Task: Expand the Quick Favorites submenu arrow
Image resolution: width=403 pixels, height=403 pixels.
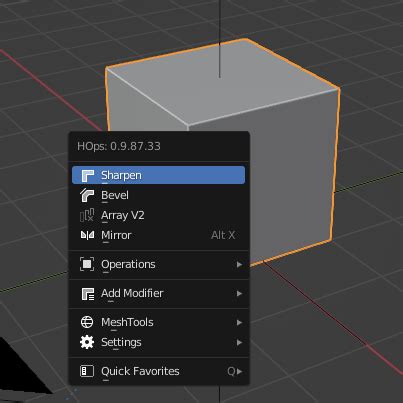Action: [239, 371]
